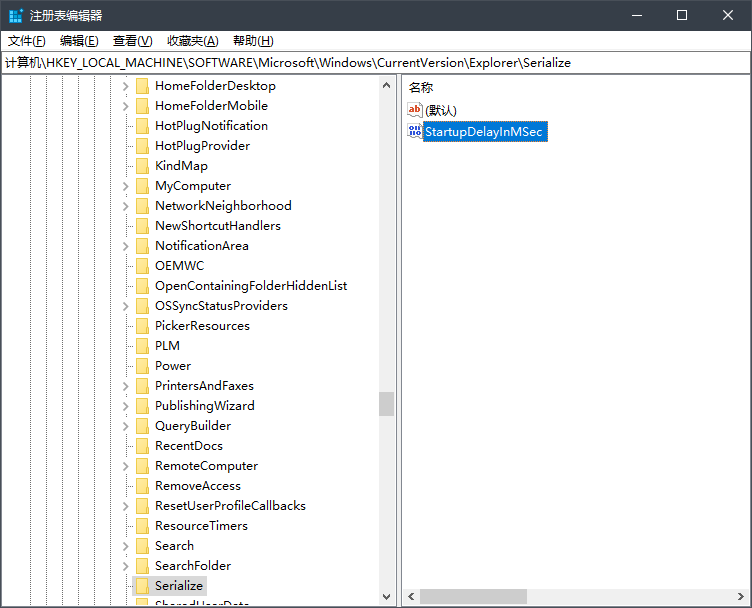Click values pane scroll right arrow
The image size is (752, 608).
pyautogui.click(x=740, y=596)
